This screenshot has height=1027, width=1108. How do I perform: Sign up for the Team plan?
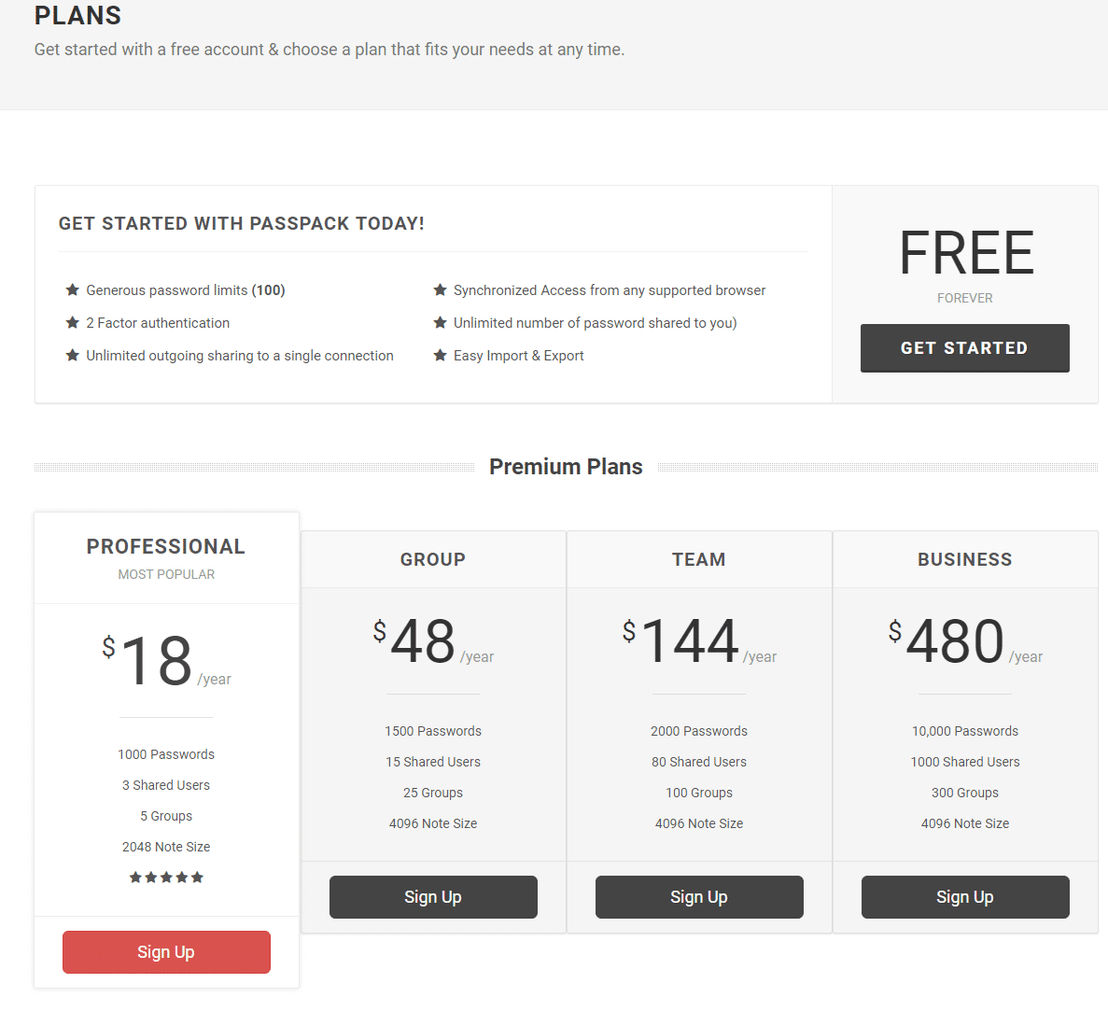click(x=699, y=897)
